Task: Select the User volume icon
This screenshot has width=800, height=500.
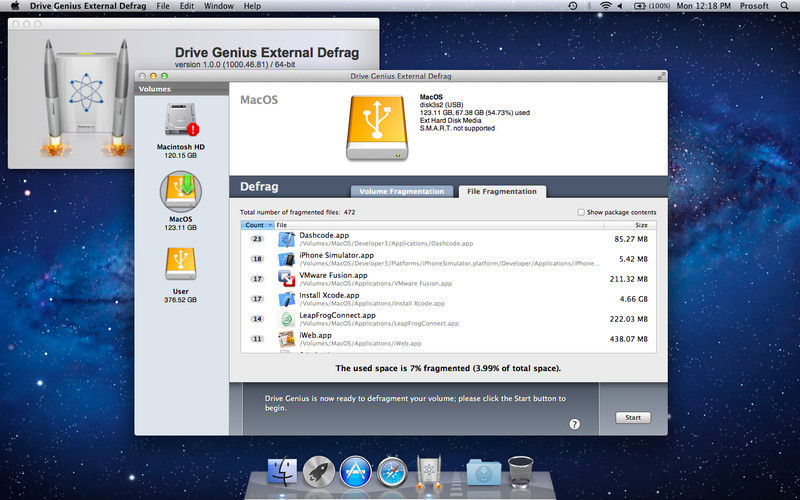Action: tap(181, 264)
